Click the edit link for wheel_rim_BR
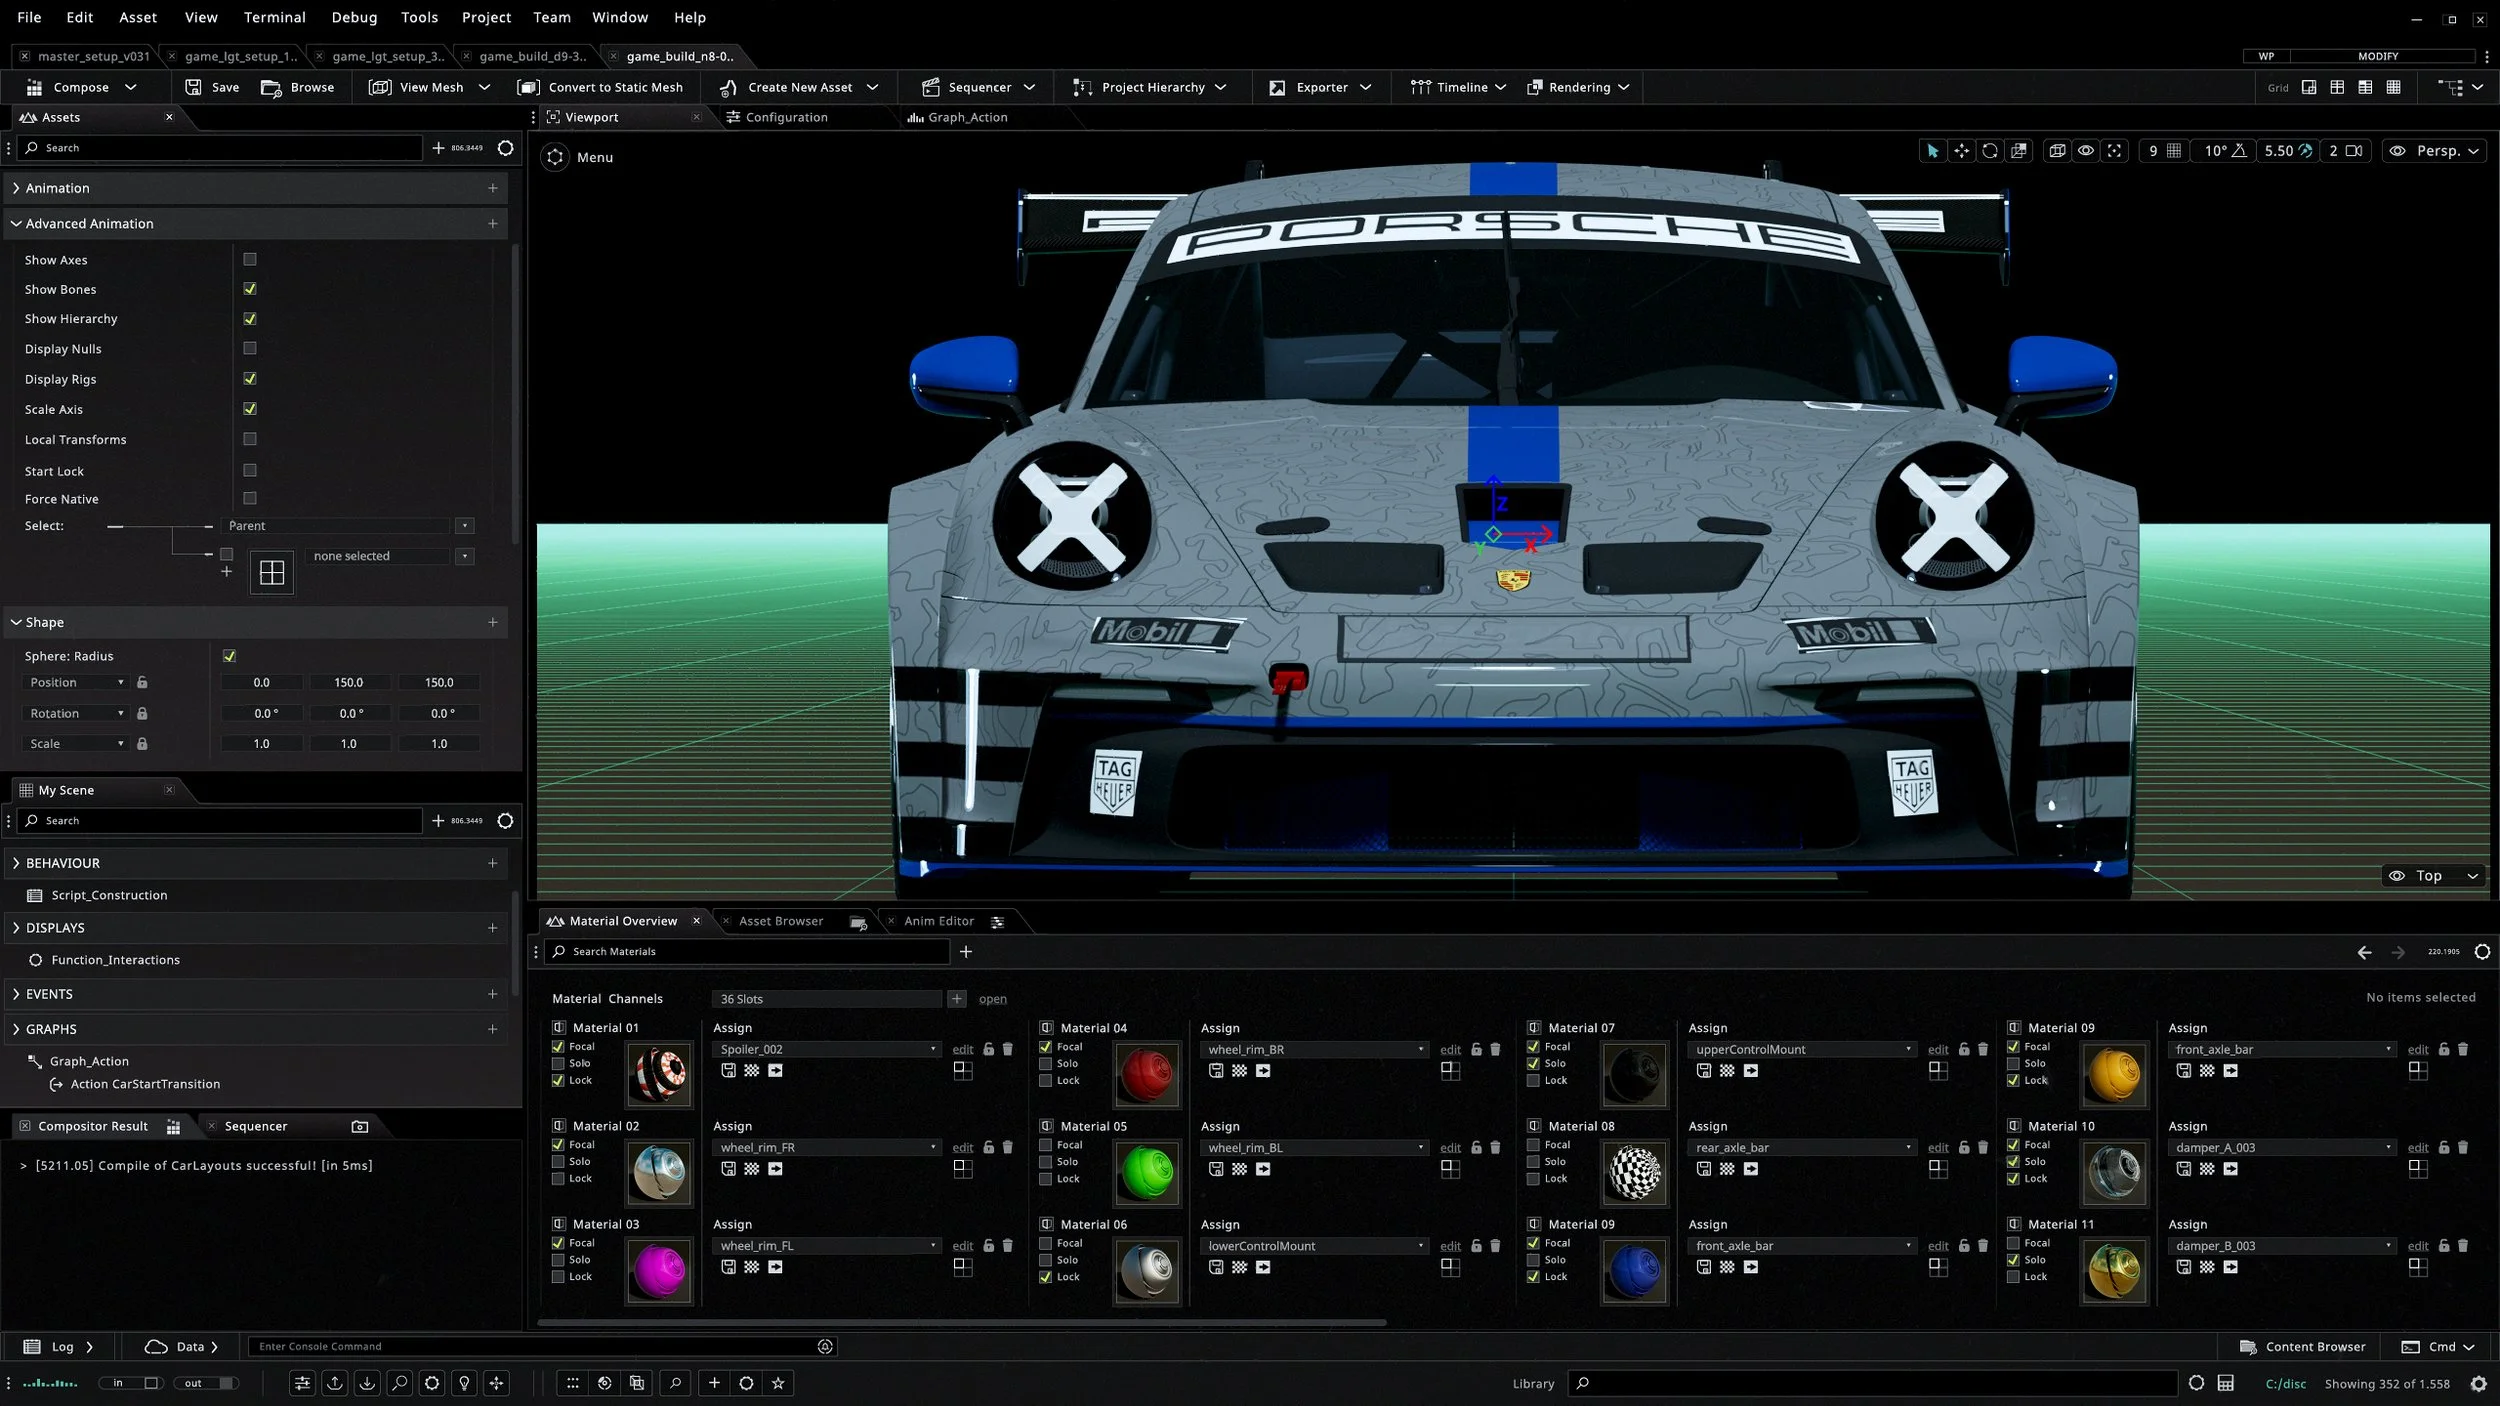The width and height of the screenshot is (2500, 1406). point(1450,1050)
